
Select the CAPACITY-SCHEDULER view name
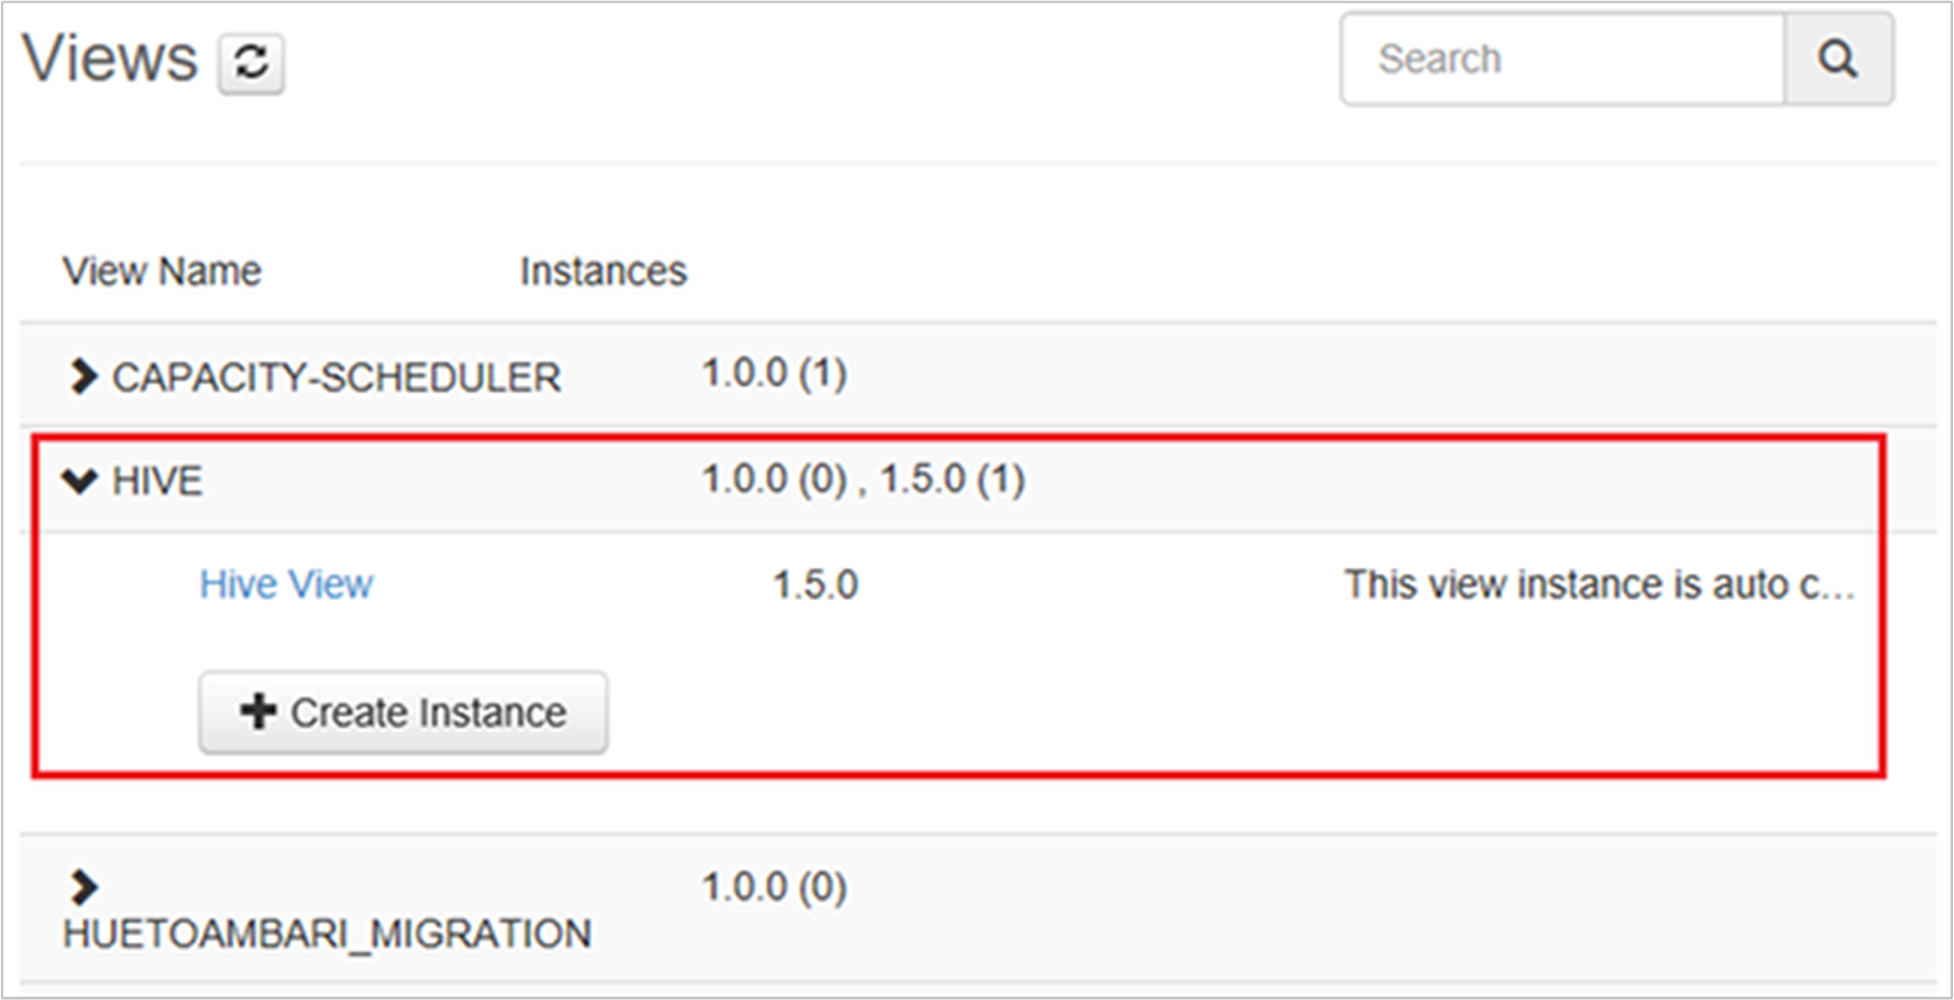(336, 378)
